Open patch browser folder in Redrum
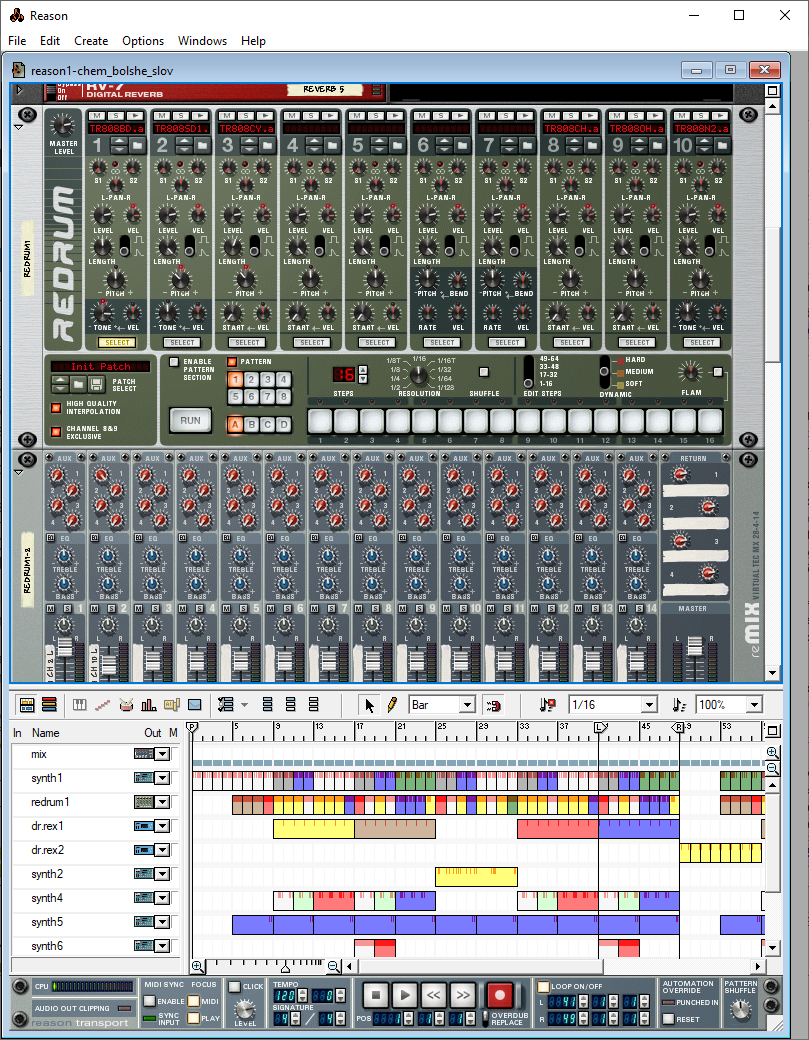The image size is (809, 1040). 77,383
